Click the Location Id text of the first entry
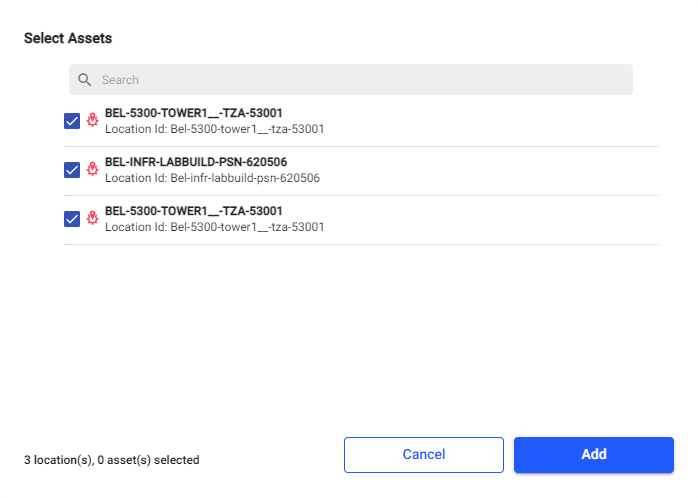The width and height of the screenshot is (698, 498). tap(214, 129)
